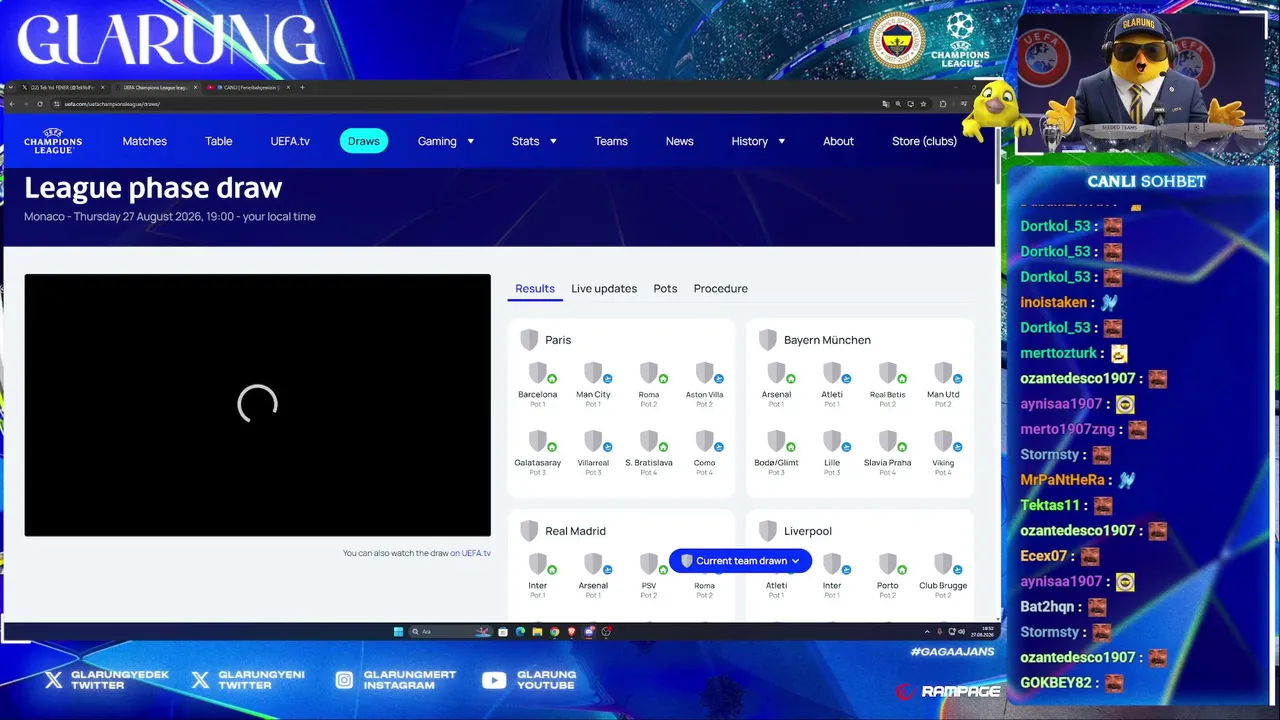Select Porto badge in the Liverpool card
Viewport: 1280px width, 720px height.
coord(888,564)
